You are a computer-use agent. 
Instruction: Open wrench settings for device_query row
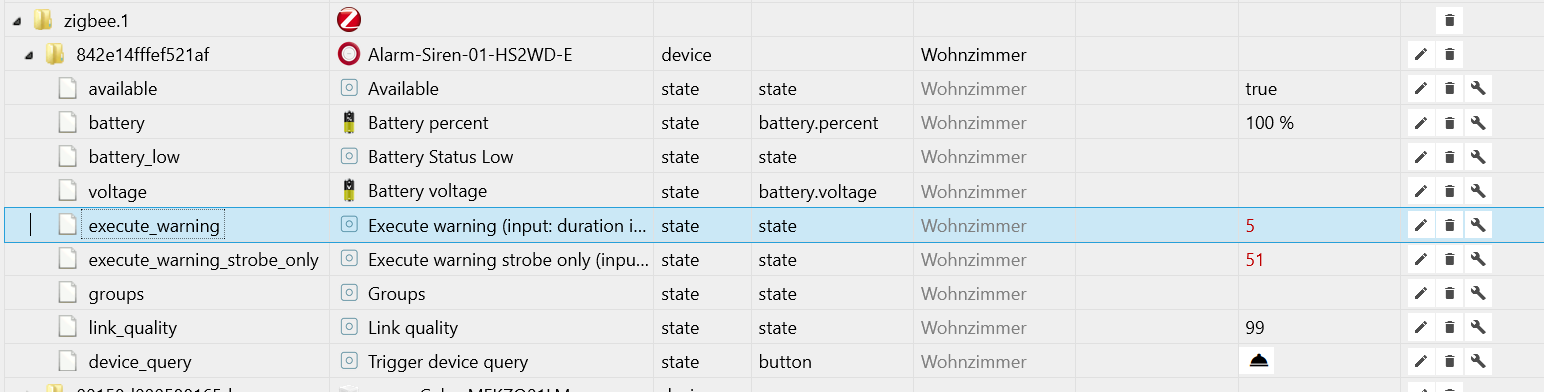click(x=1478, y=362)
